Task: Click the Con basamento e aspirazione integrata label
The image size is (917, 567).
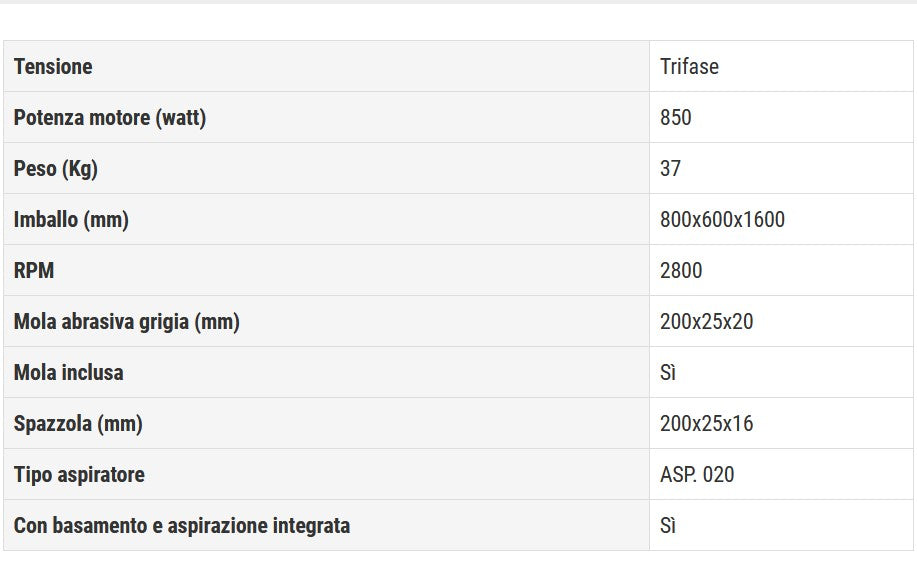Action: click(x=182, y=526)
